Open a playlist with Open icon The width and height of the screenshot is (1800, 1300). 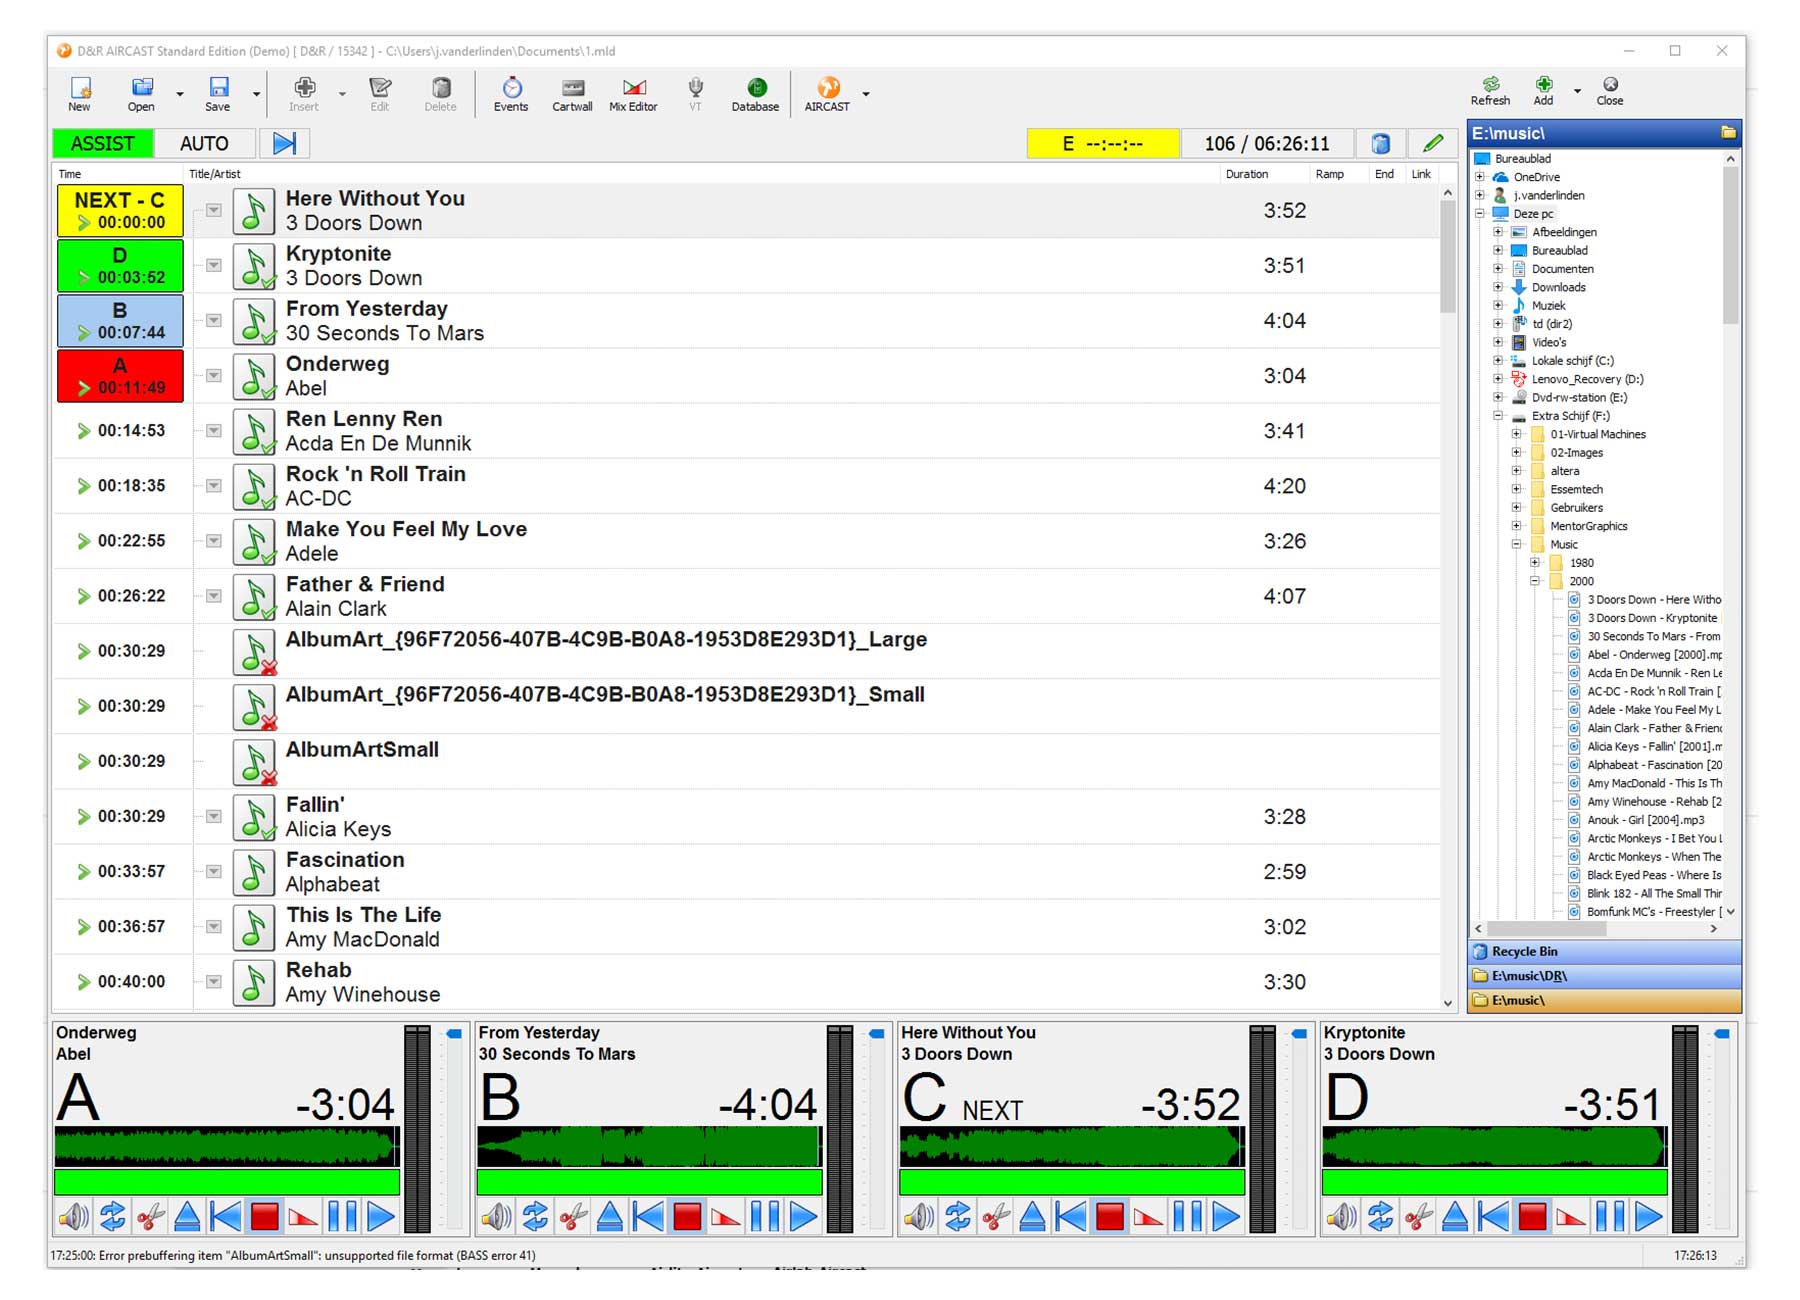click(x=141, y=94)
